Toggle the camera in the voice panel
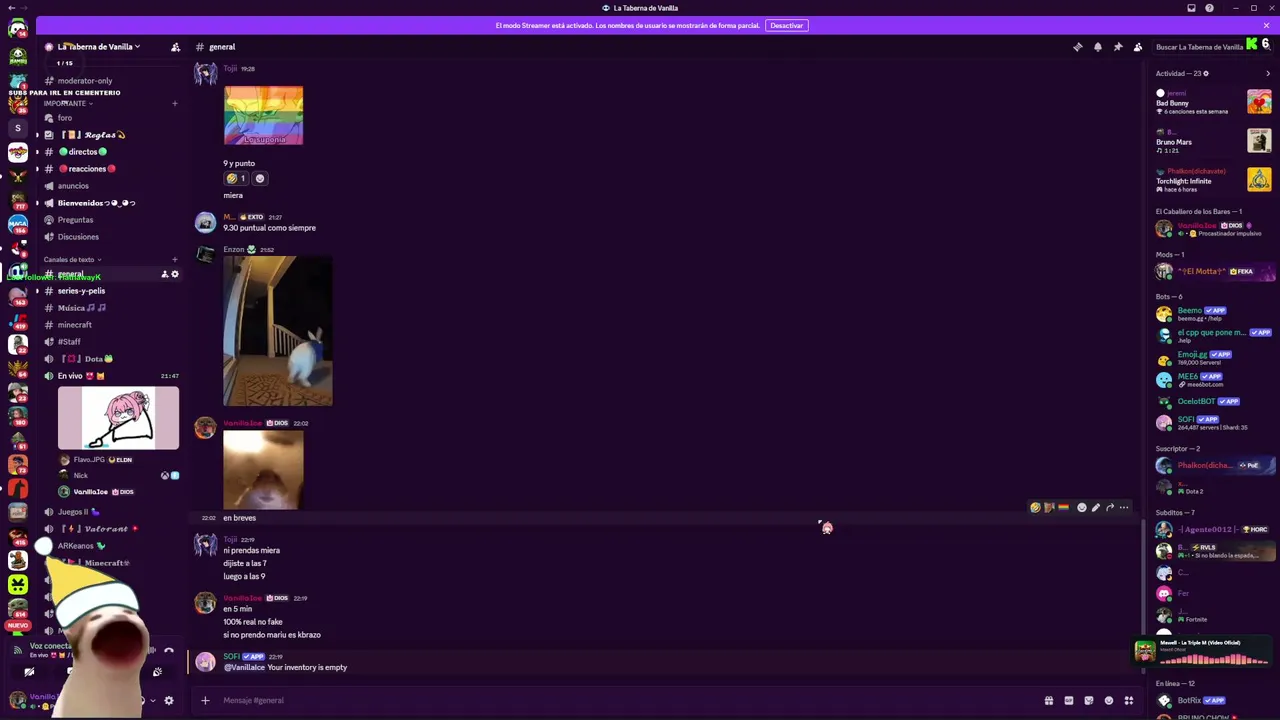The height and width of the screenshot is (720, 1280). (x=30, y=672)
